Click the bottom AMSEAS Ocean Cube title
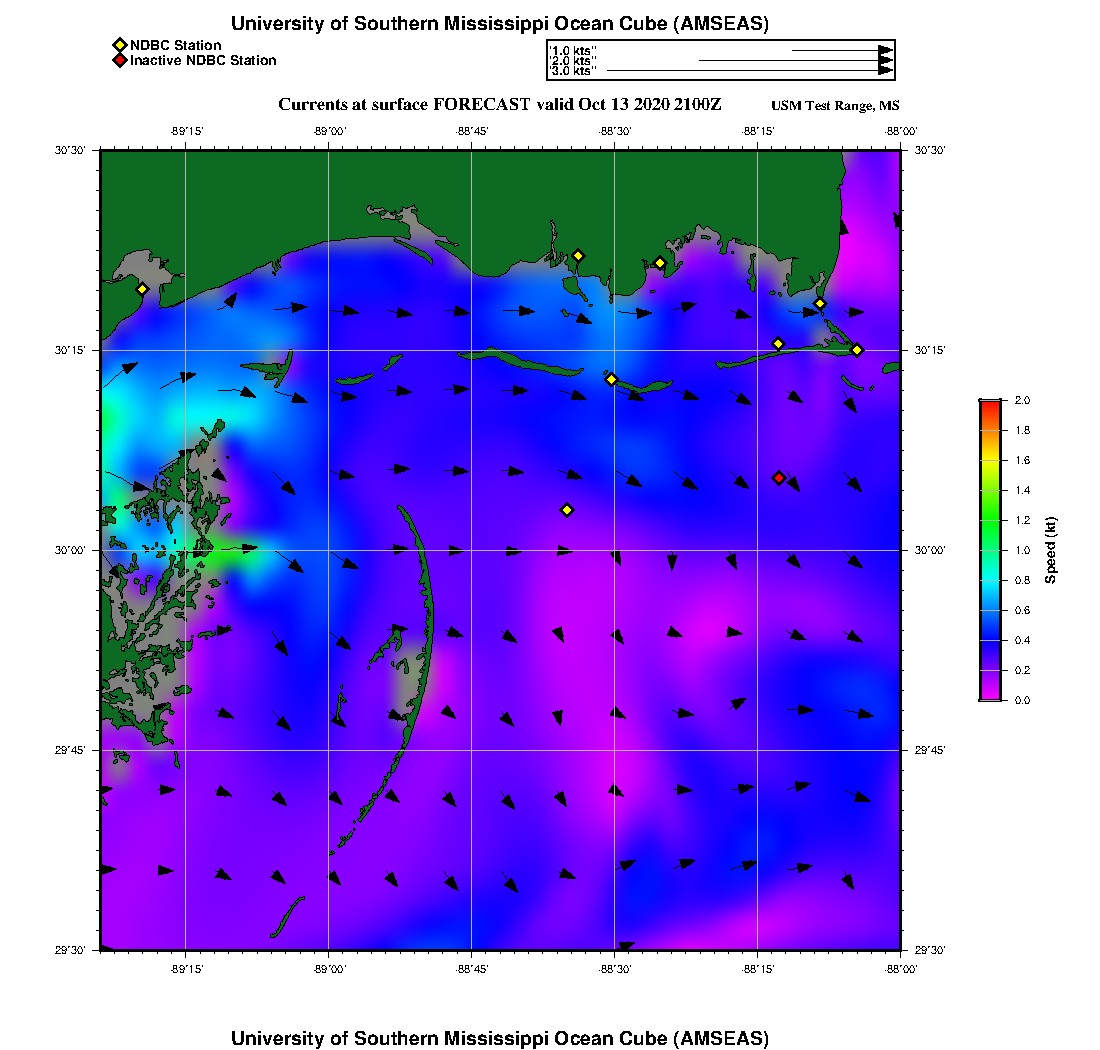Image resolution: width=1100 pixels, height=1050 pixels. 500,1037
